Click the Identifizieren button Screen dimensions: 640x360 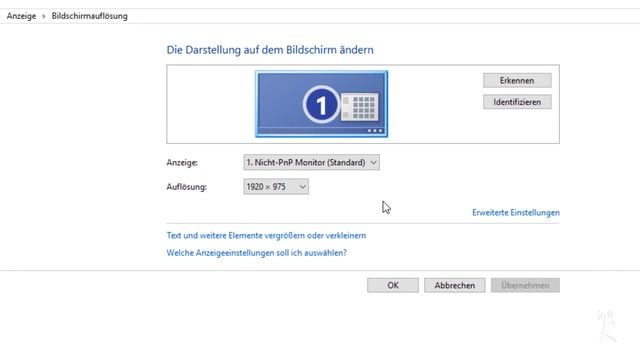(517, 102)
